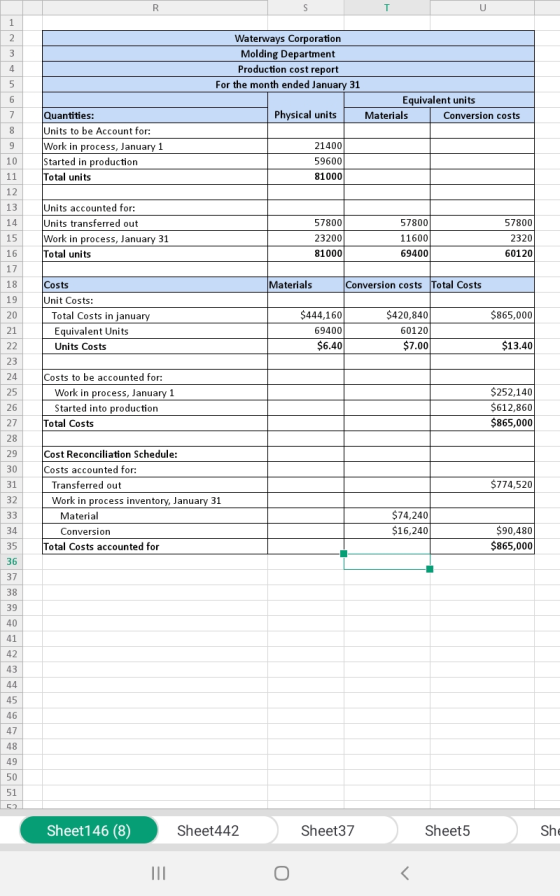Screen dimensions: 560x896
Task: Click the value 60120 in row 16
Action: [x=518, y=254]
